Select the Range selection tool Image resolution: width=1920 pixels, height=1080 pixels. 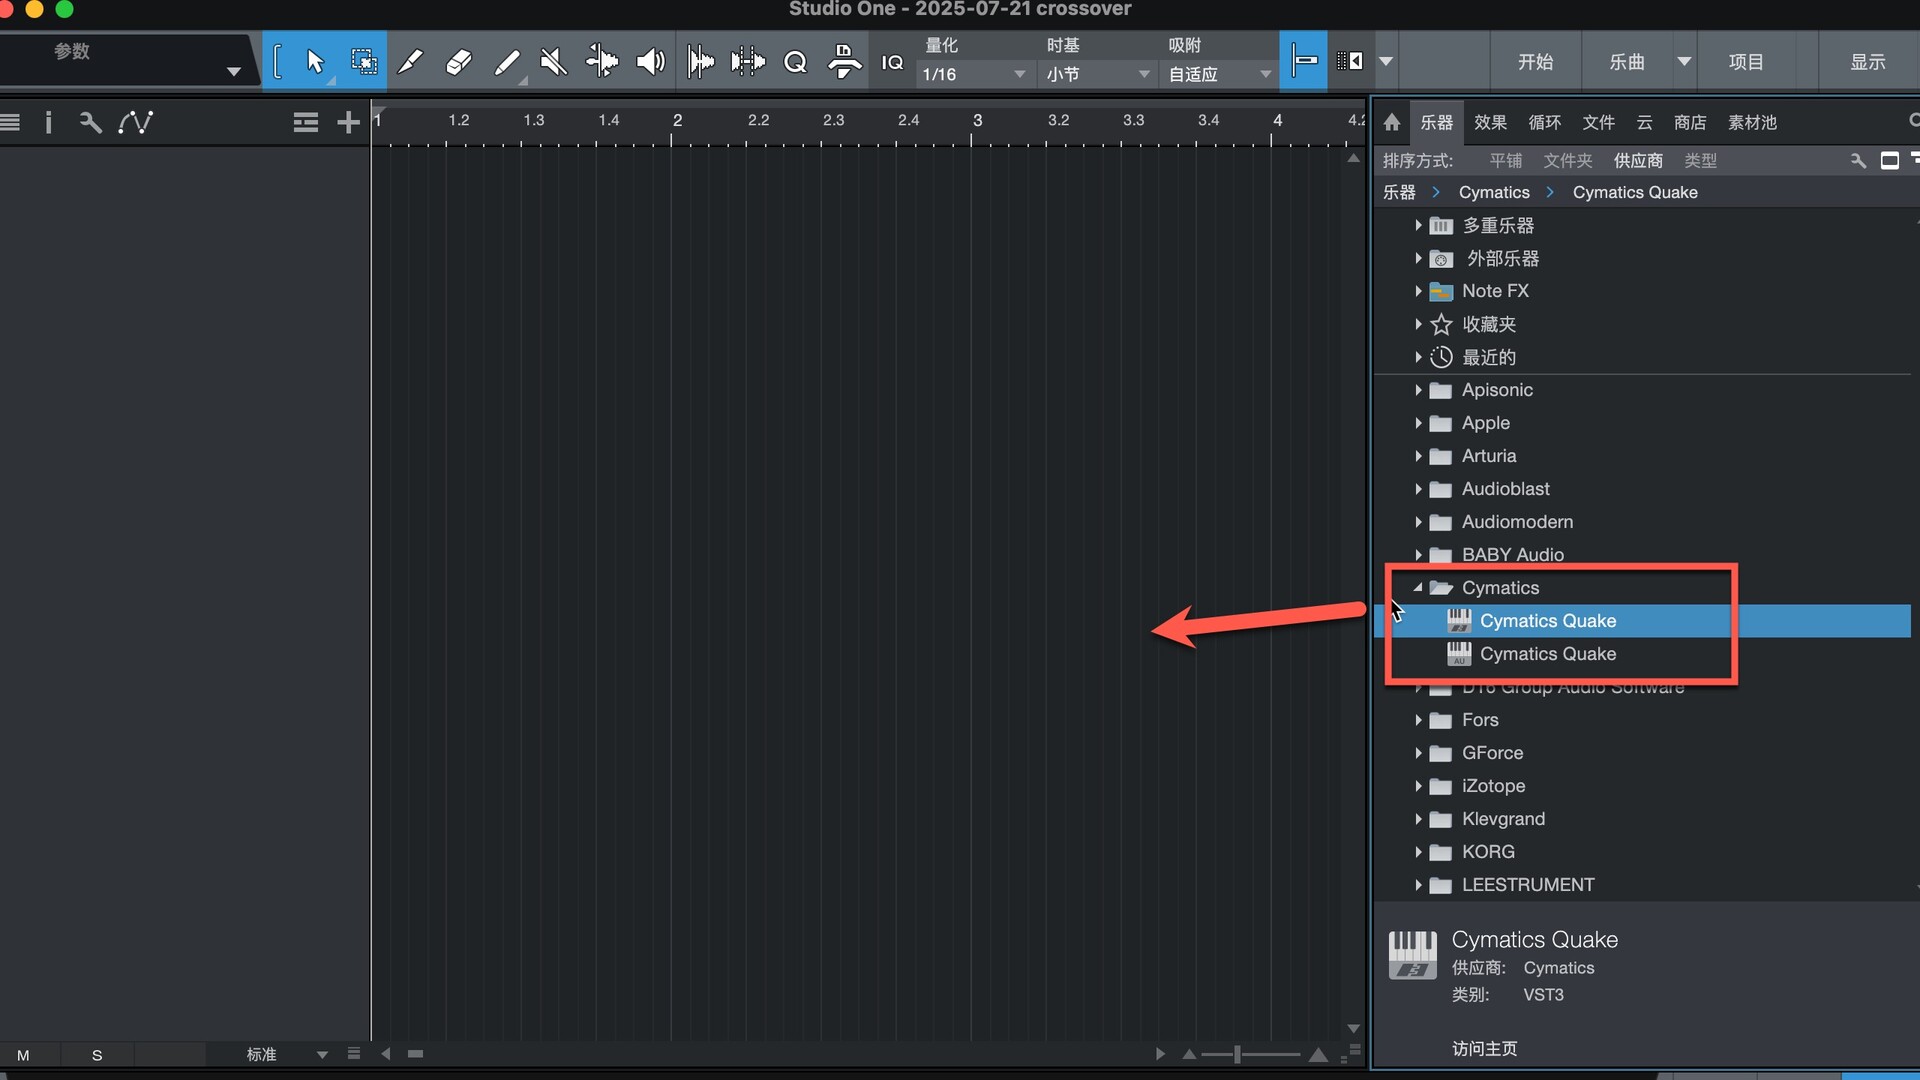364,62
